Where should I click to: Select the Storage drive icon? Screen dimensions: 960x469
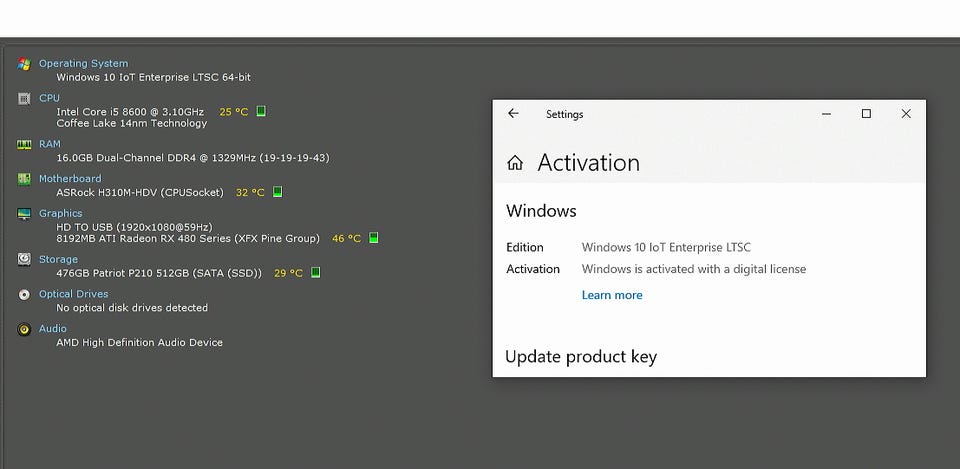(x=24, y=259)
